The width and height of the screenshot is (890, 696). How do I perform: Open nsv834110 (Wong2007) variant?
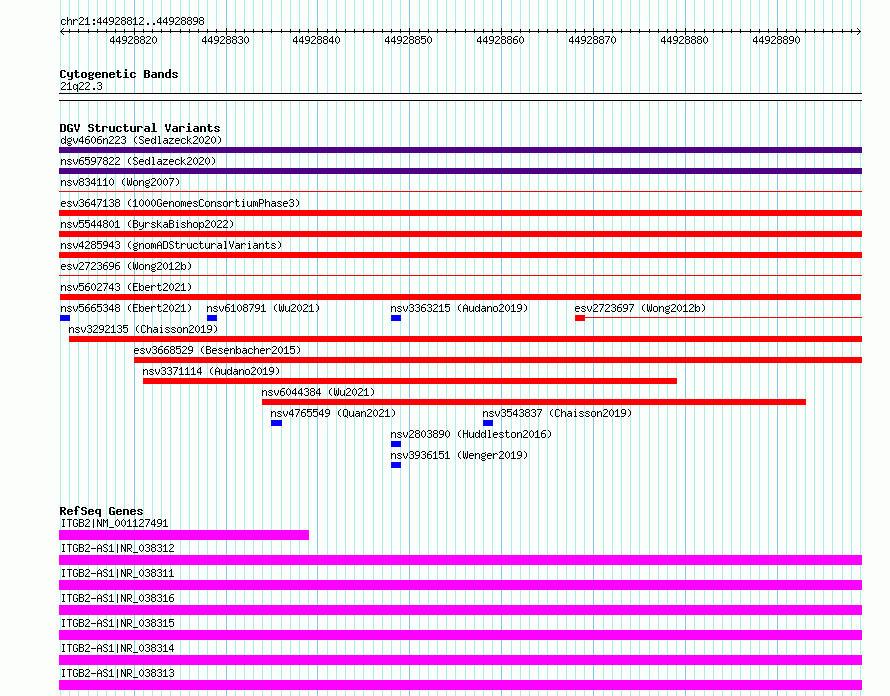click(120, 182)
